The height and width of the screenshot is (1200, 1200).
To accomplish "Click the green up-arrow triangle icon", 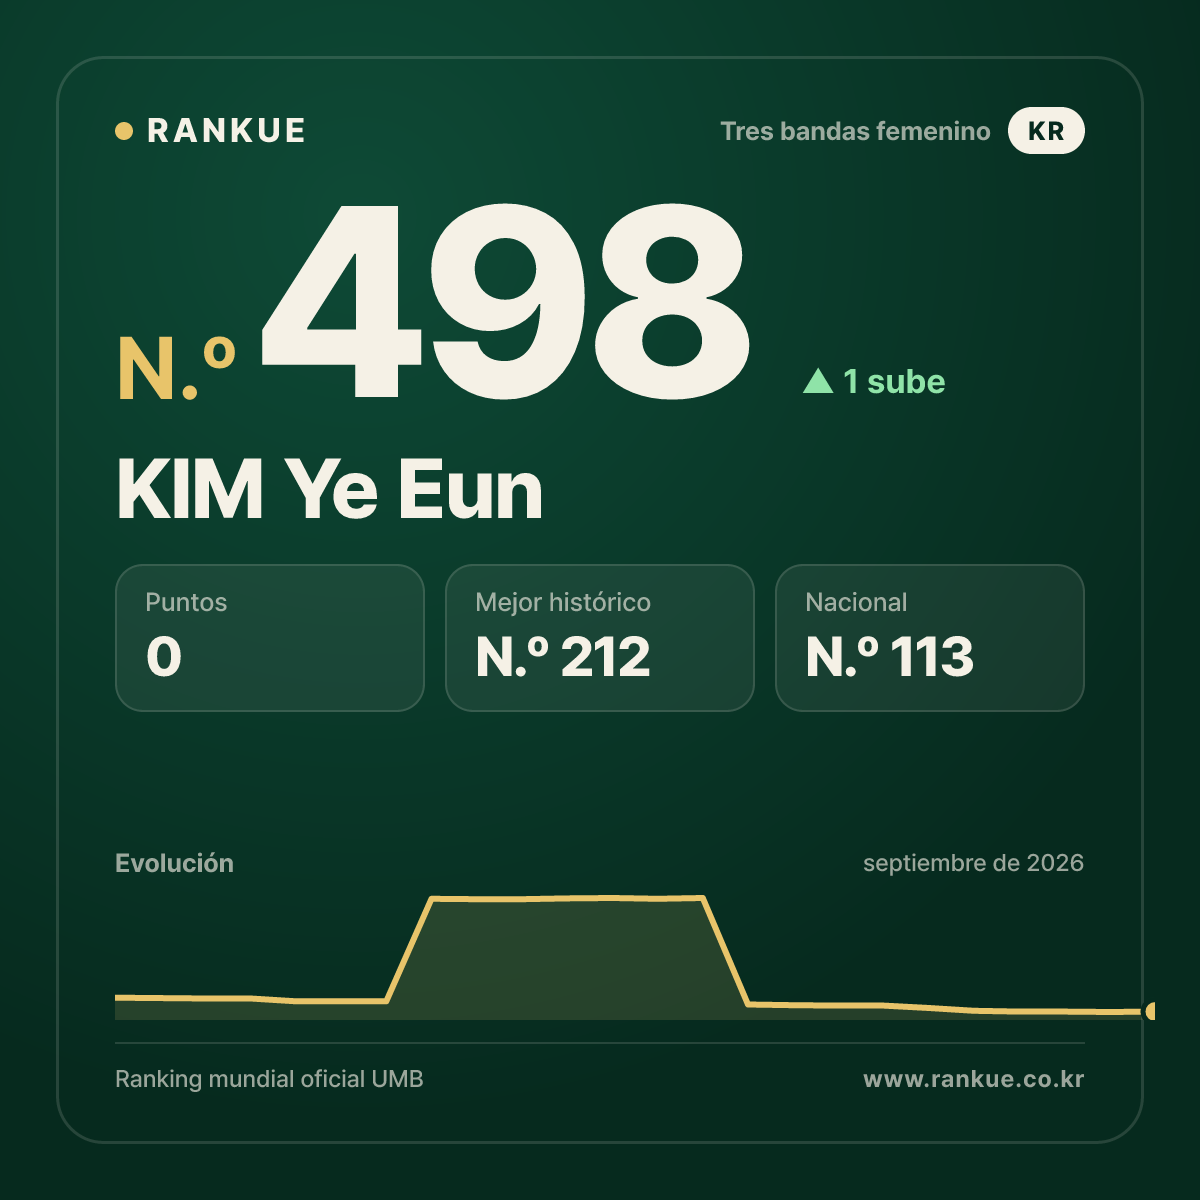I will click(818, 381).
